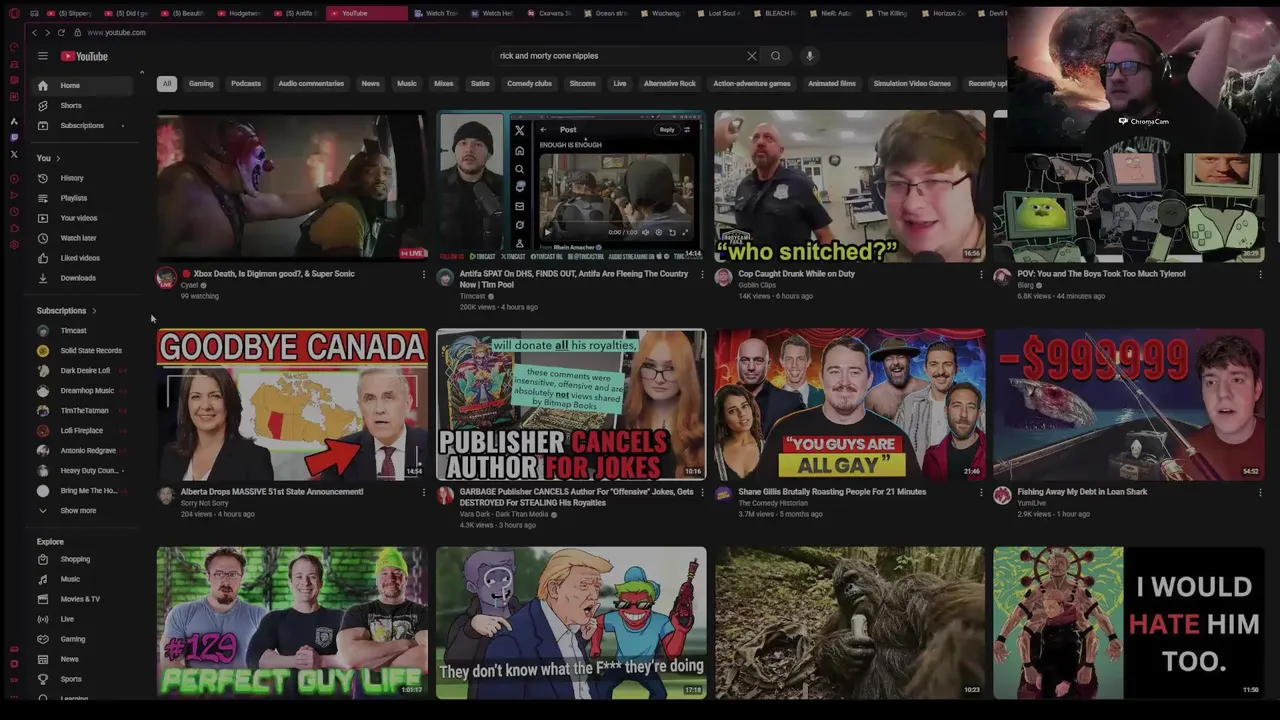
Task: Open Subscriptions feed in sidebar
Action: point(82,125)
